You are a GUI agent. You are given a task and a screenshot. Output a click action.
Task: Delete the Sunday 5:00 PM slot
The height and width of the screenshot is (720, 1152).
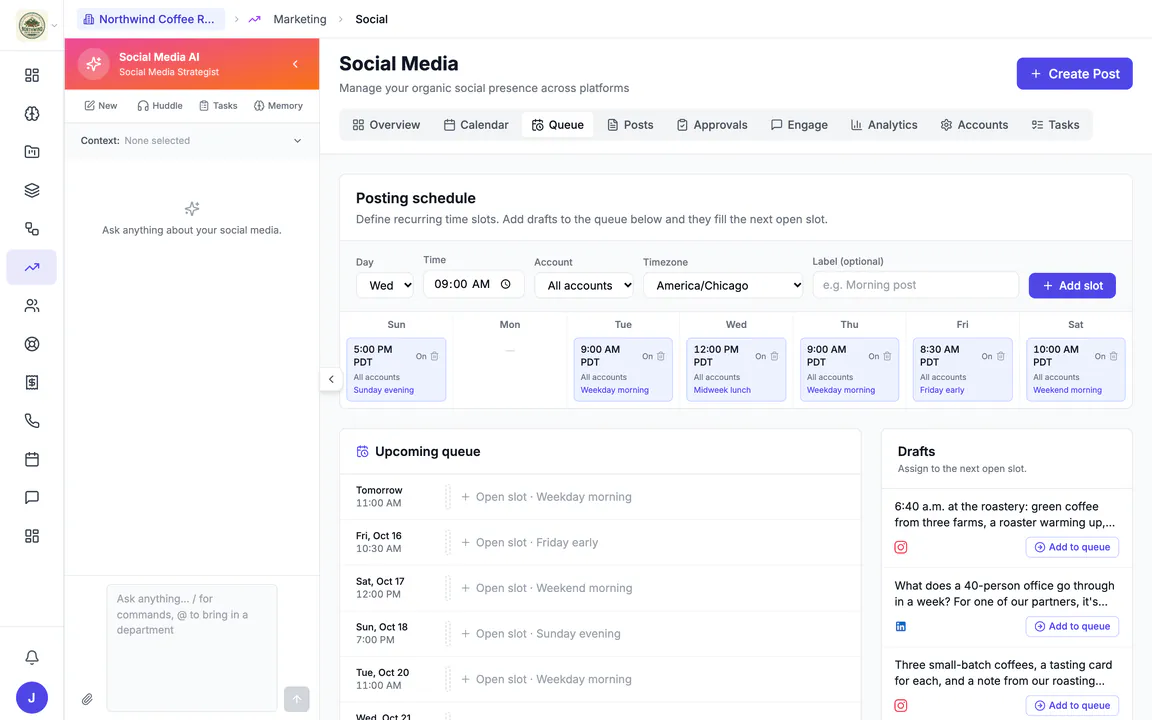click(x=434, y=356)
